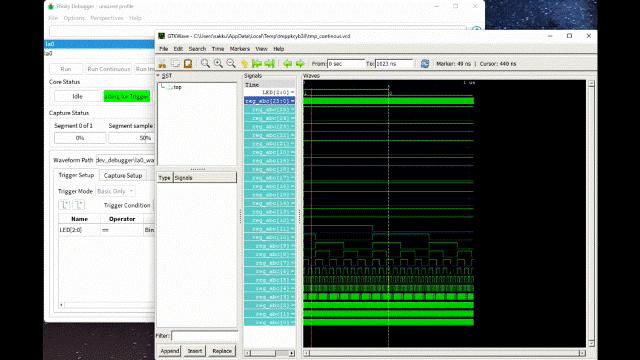
Task: Select the highlighted la0 row in Debugger
Action: click(x=100, y=44)
